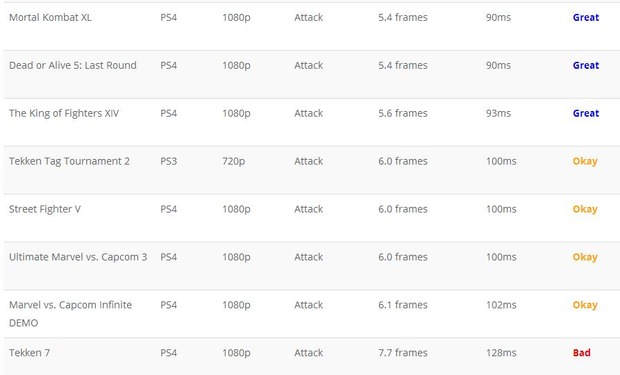Screen dimensions: 620x375
Task: Select the 7.7 frames value
Action: 403,353
